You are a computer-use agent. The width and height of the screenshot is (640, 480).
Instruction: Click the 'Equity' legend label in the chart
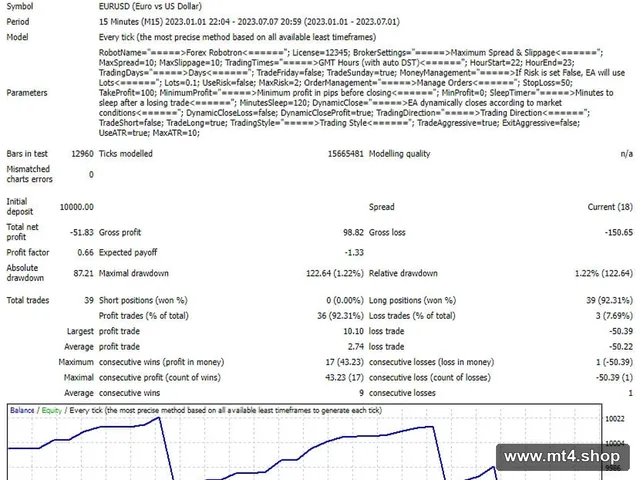pyautogui.click(x=52, y=411)
